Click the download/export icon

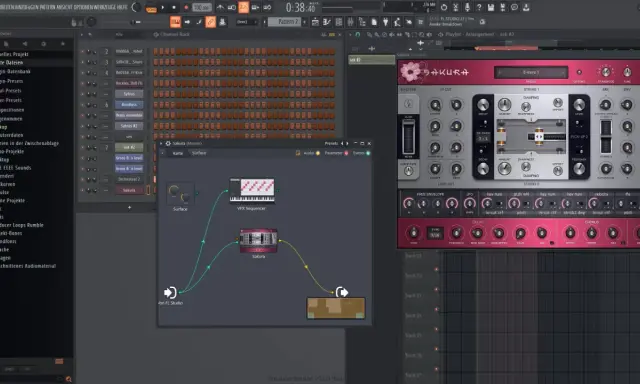(526, 7)
